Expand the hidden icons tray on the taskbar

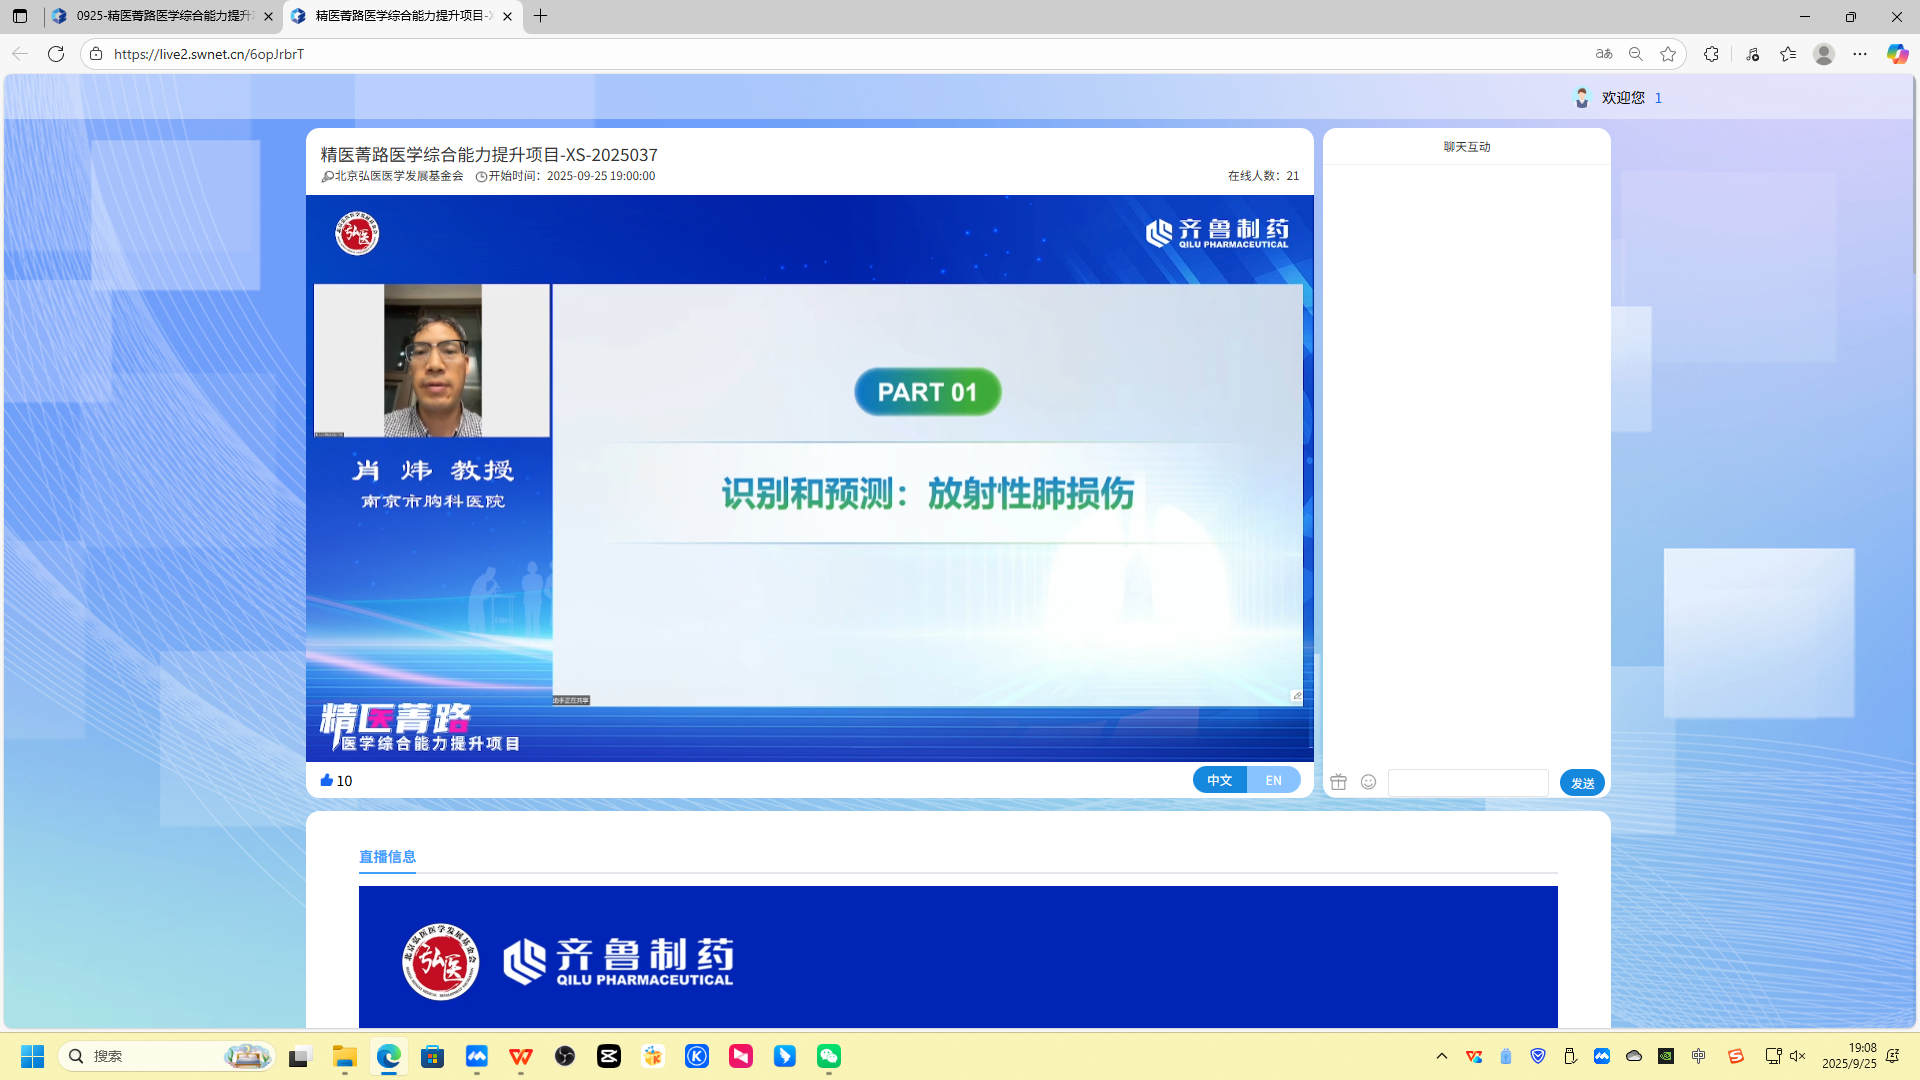pyautogui.click(x=1441, y=1056)
